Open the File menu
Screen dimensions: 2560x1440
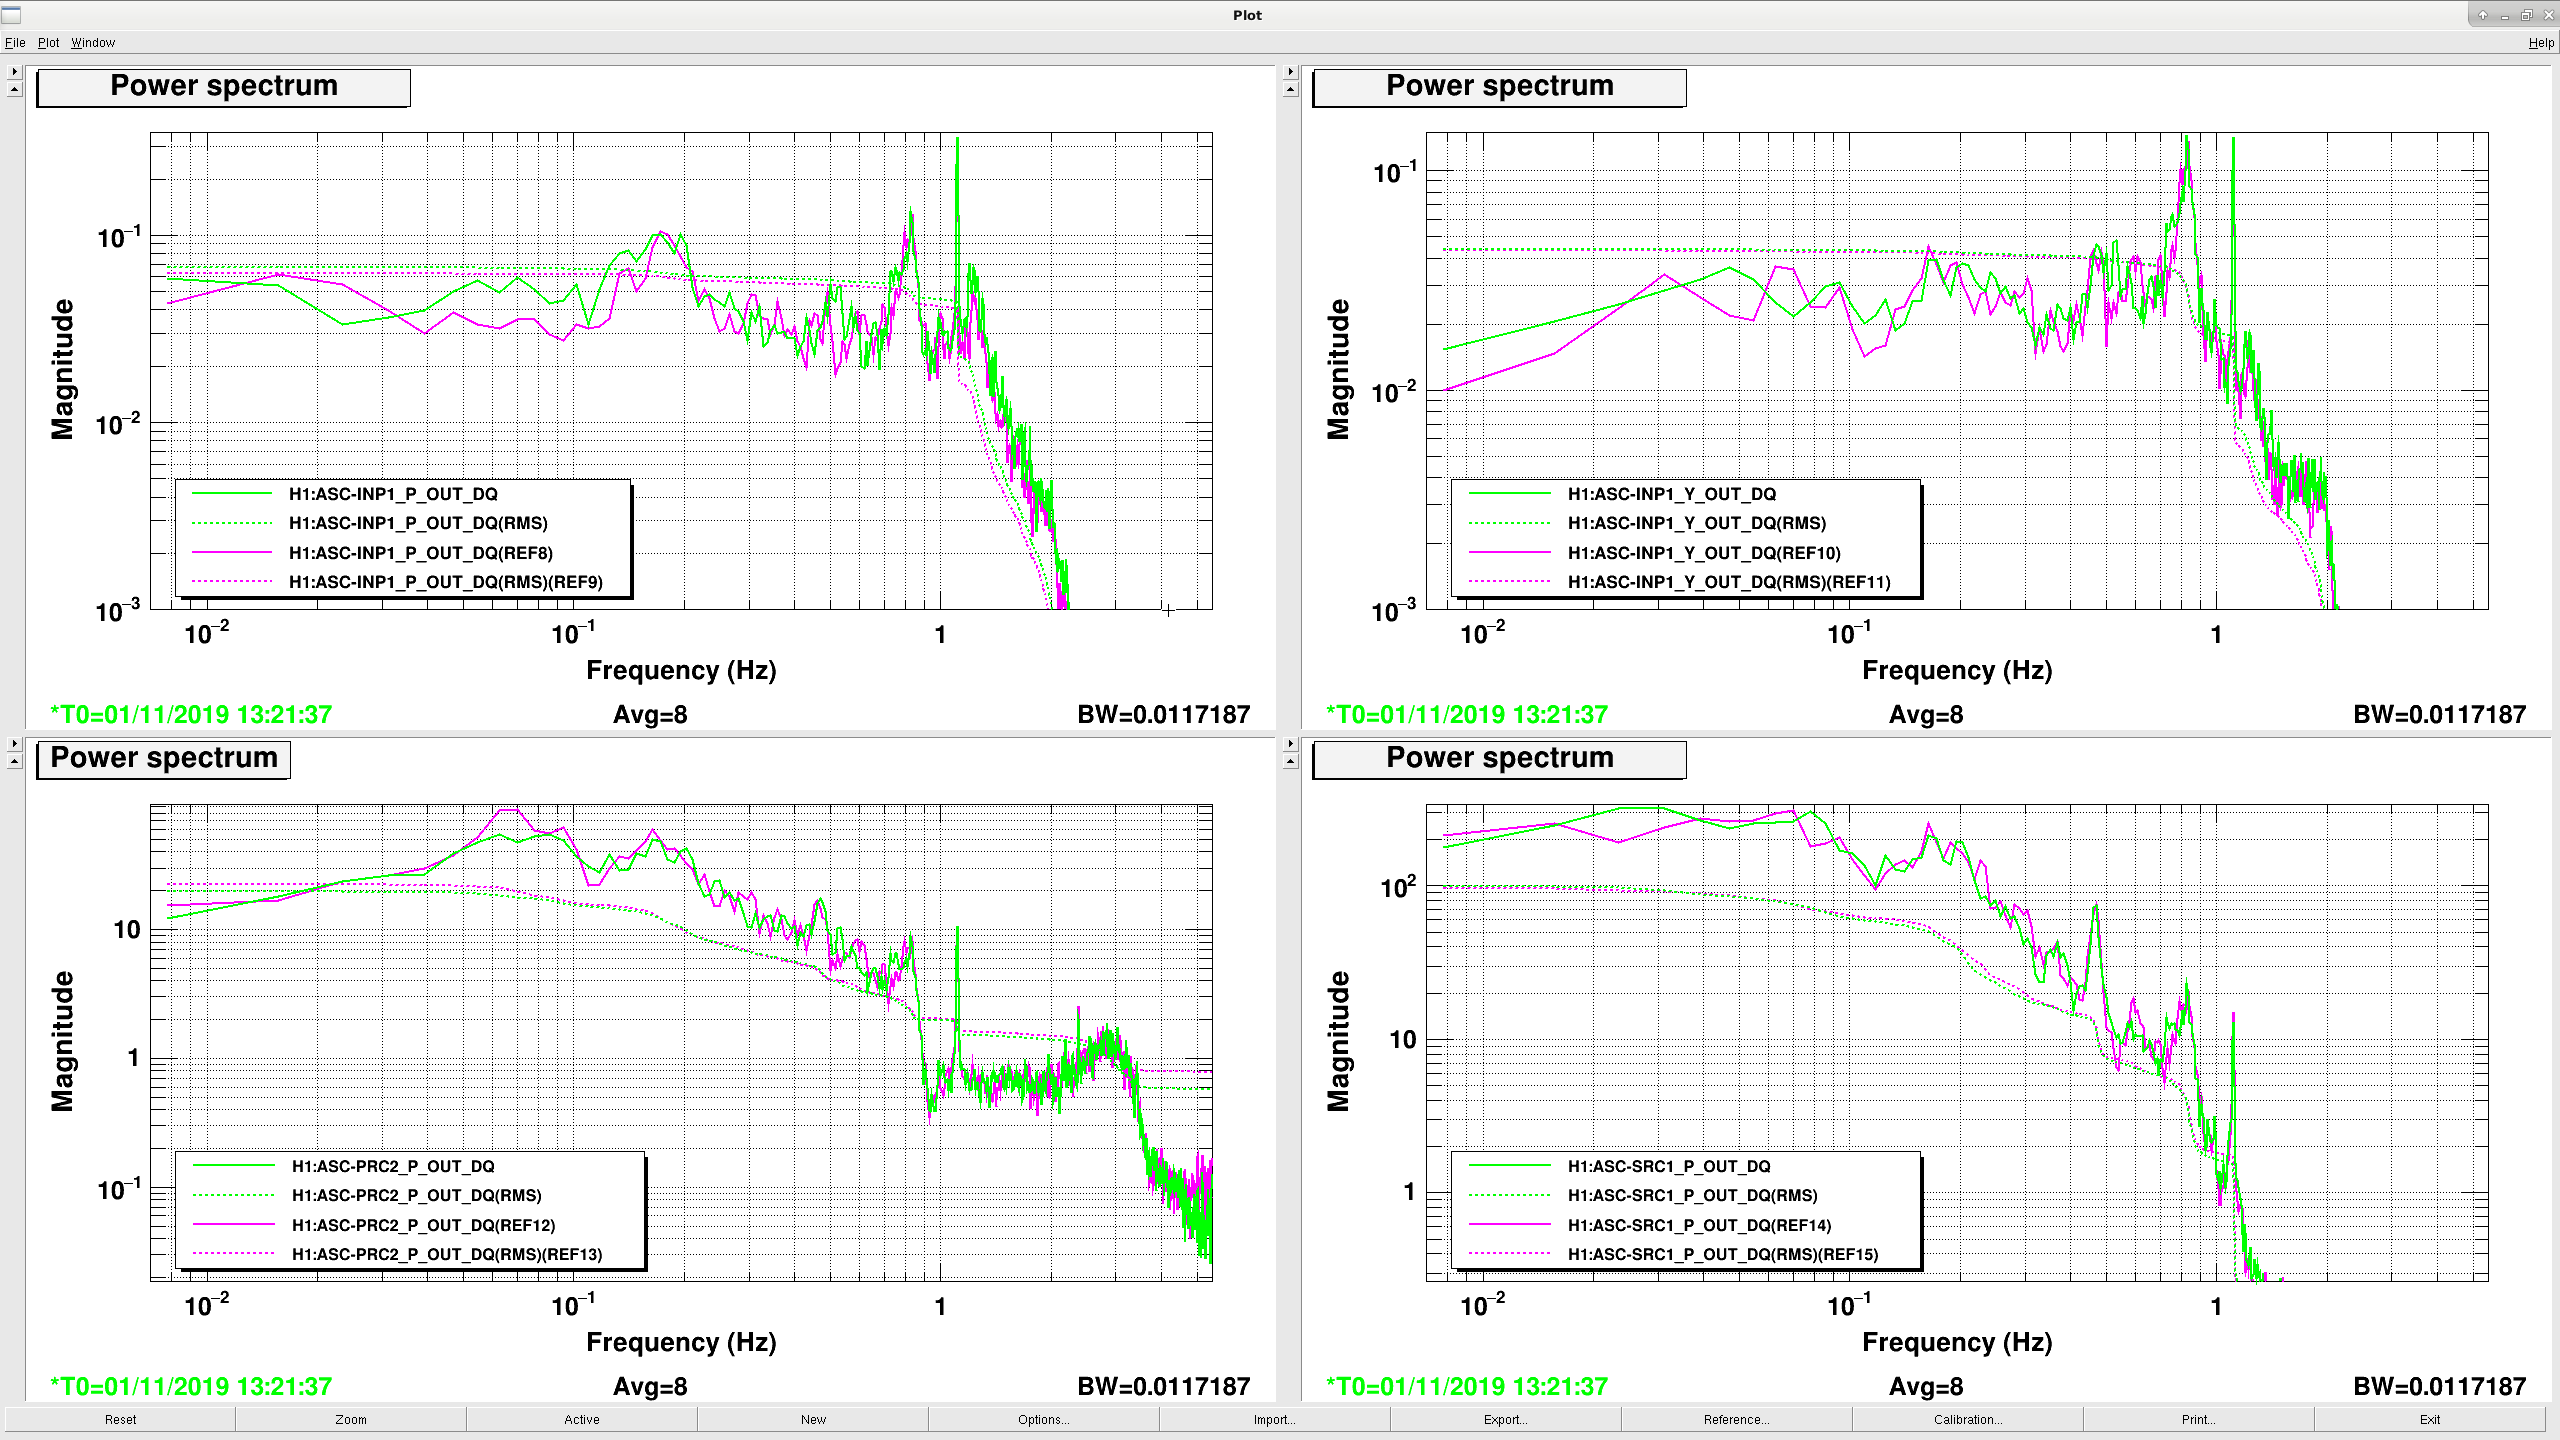click(15, 43)
